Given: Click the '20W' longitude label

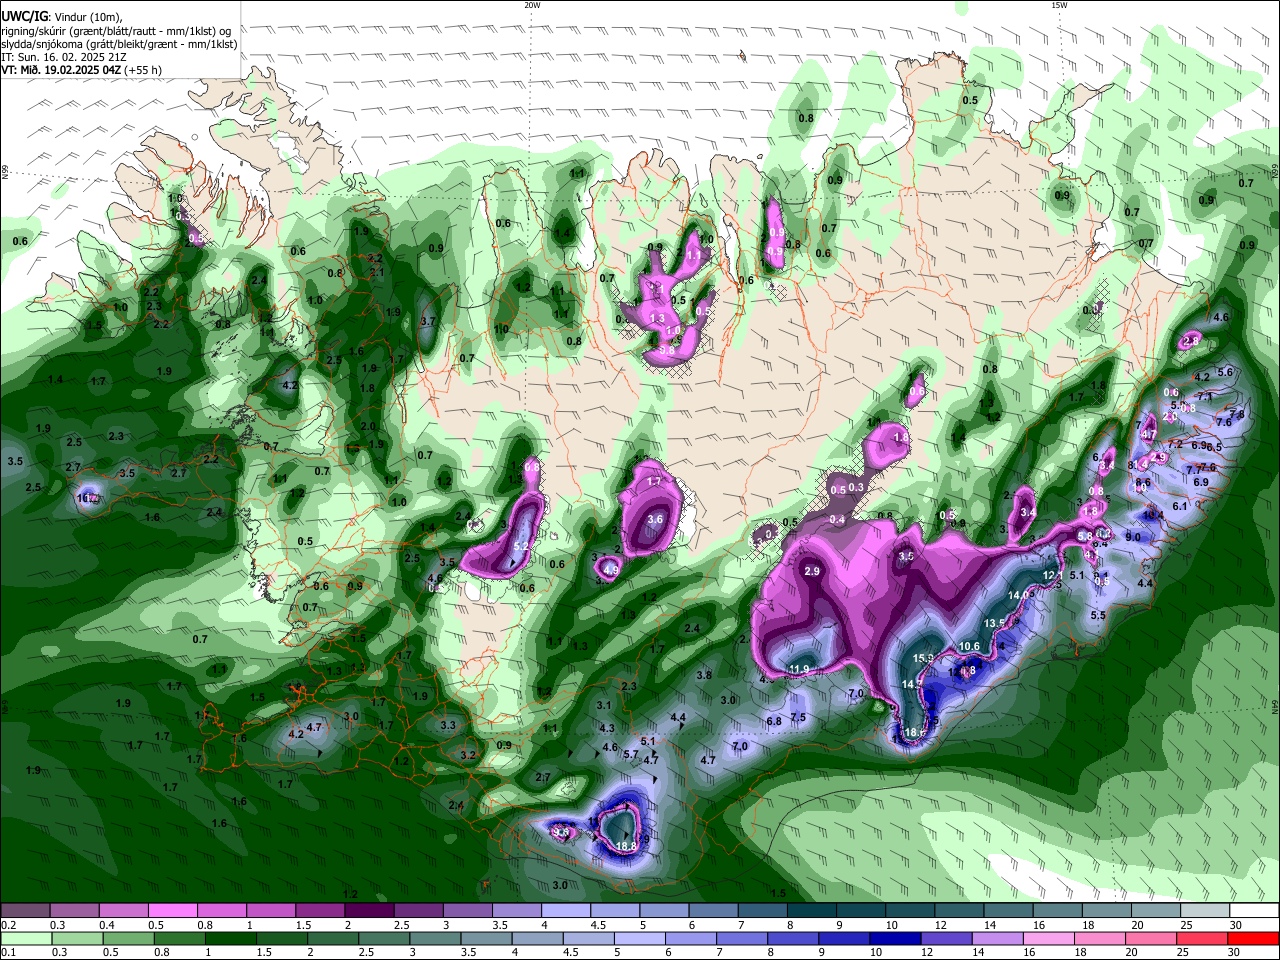Looking at the screenshot, I should pos(532,5).
